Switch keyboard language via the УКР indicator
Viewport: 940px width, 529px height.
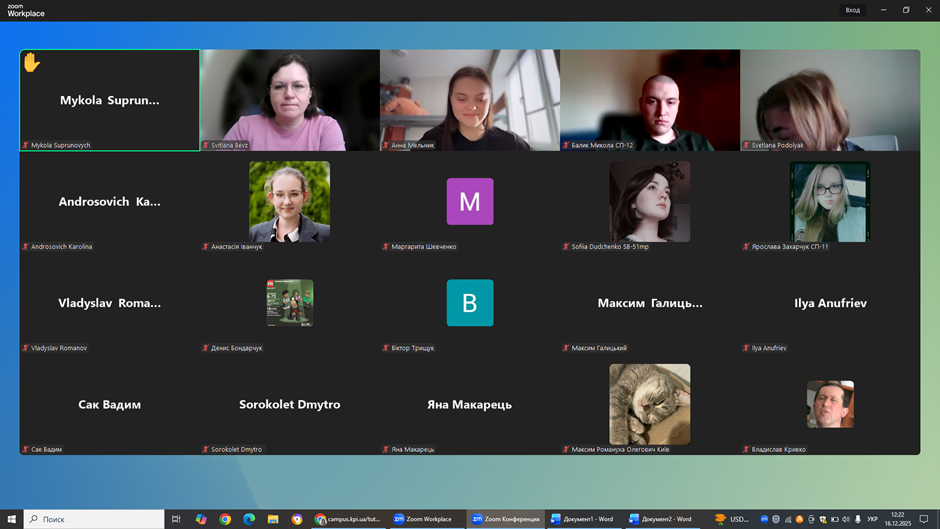click(x=872, y=519)
